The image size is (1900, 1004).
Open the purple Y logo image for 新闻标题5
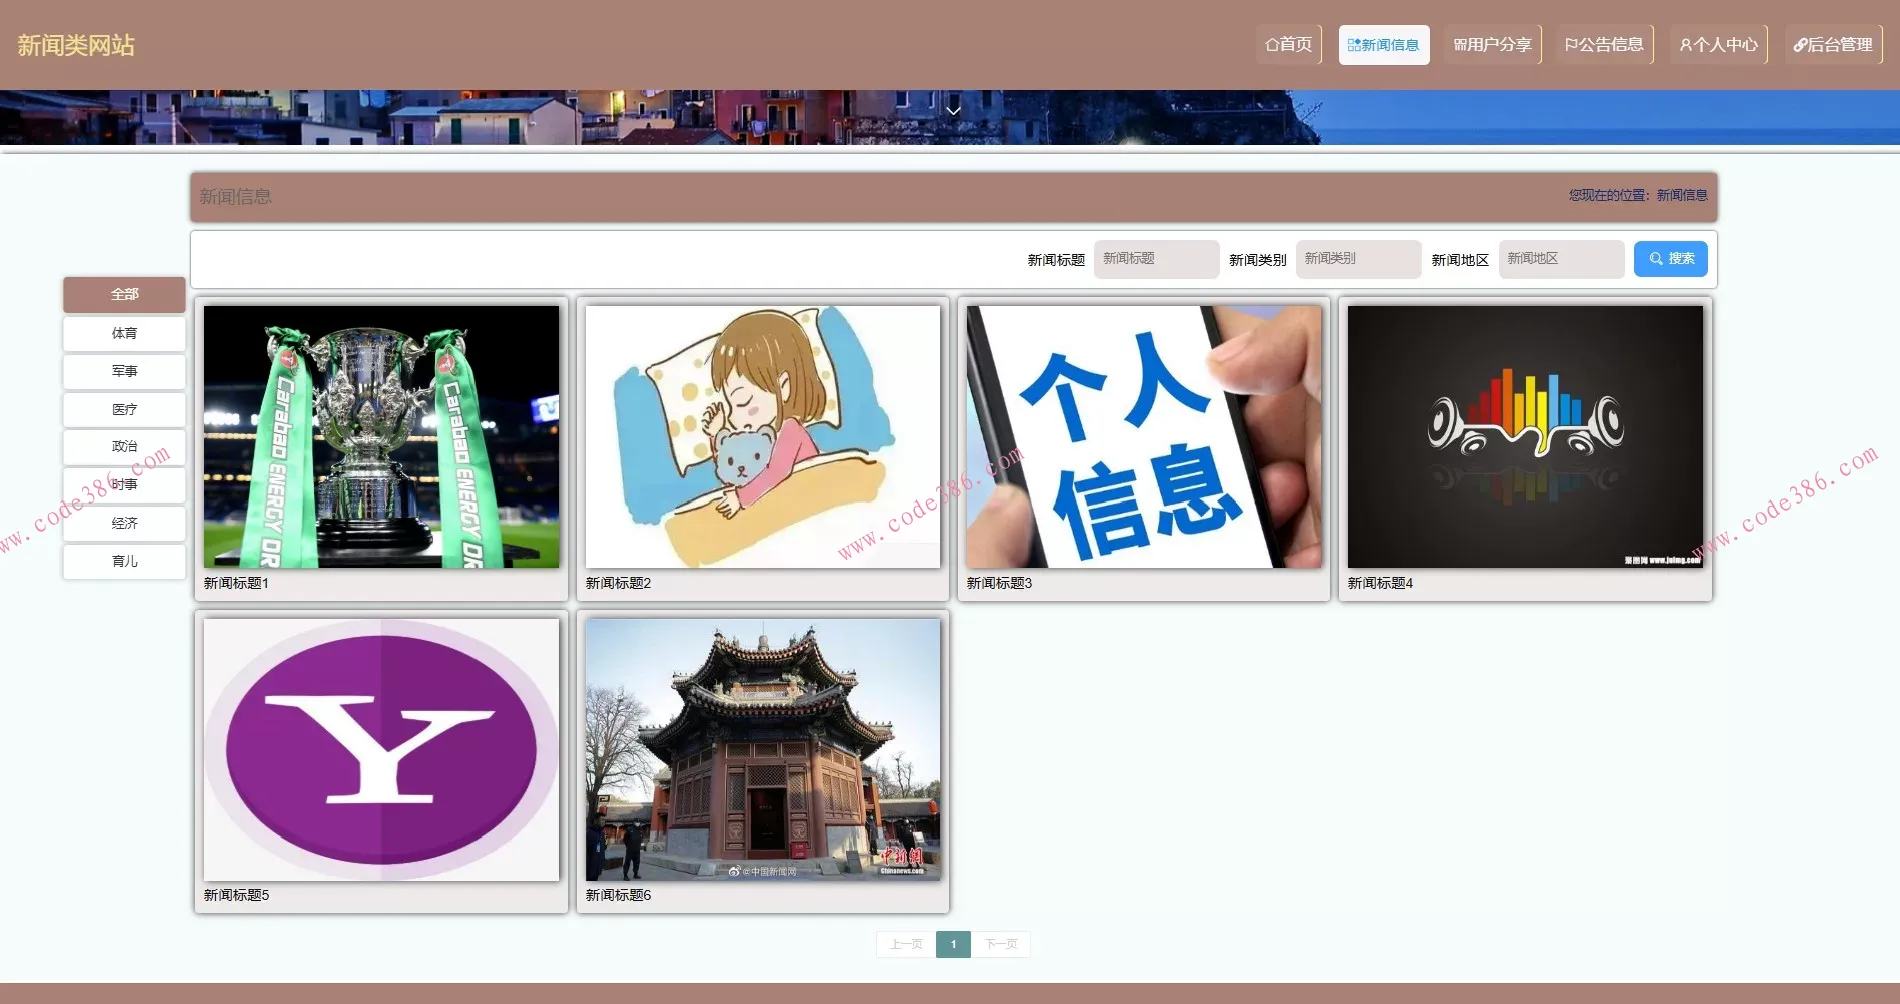coord(381,750)
